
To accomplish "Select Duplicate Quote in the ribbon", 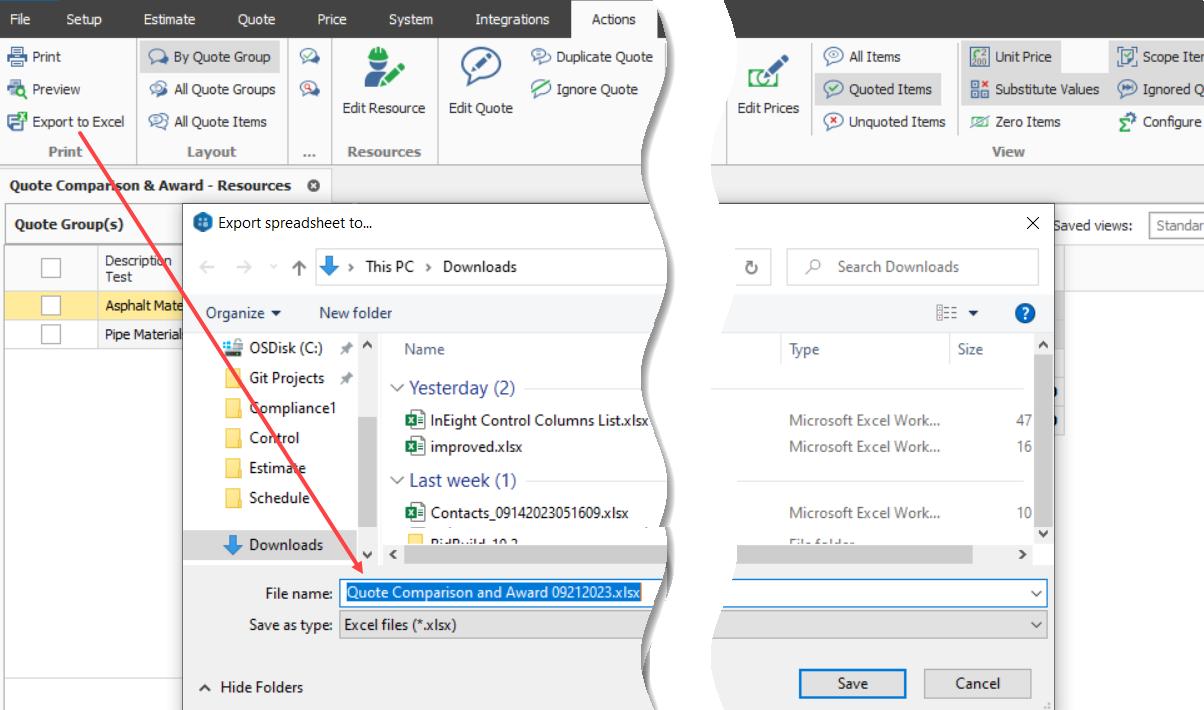I will pos(540,57).
